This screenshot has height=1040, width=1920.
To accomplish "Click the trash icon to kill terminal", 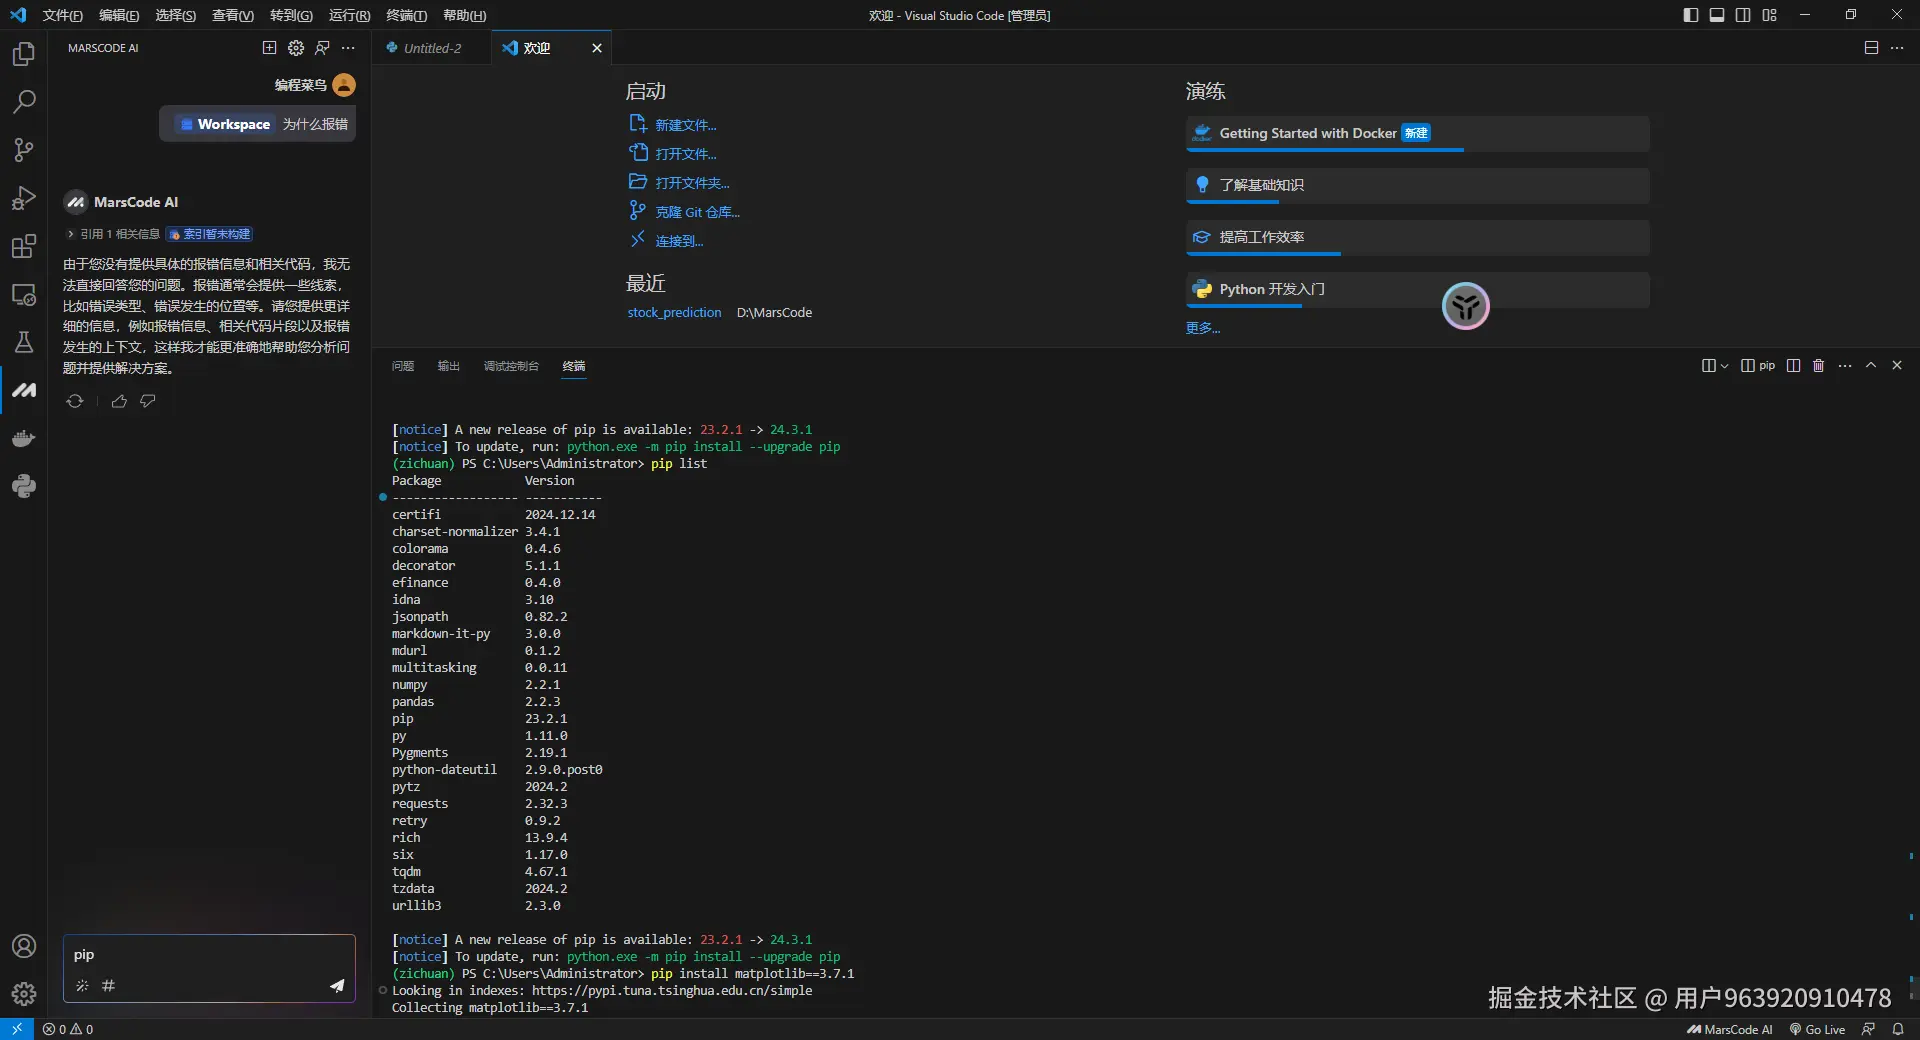I will click(x=1818, y=366).
